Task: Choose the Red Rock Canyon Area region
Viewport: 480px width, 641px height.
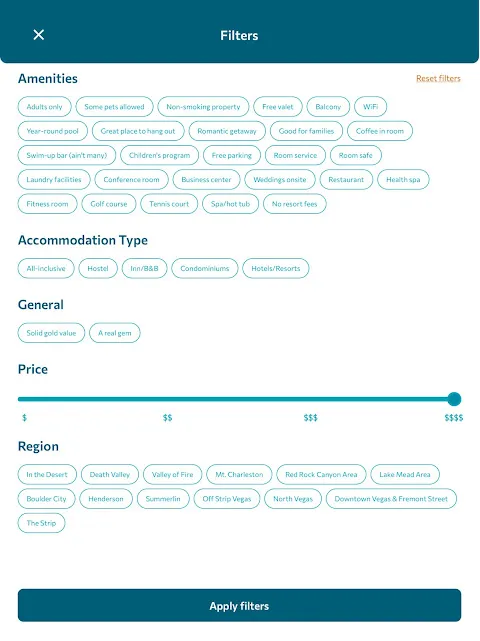Action: [321, 475]
